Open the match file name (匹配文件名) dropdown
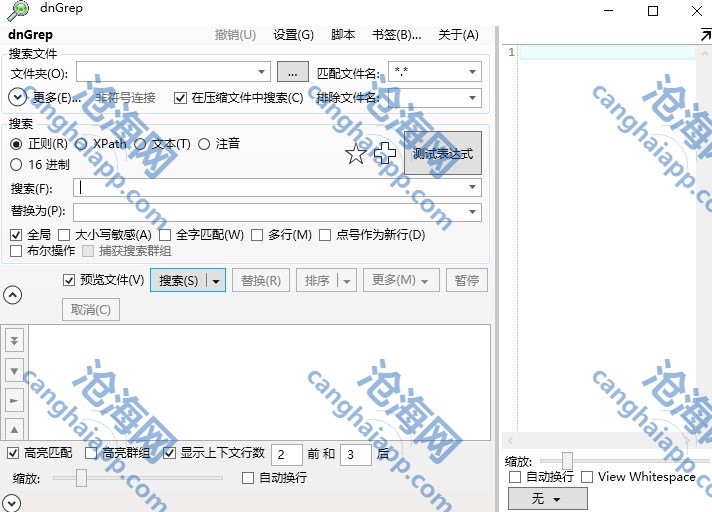This screenshot has width=712, height=512. click(473, 72)
